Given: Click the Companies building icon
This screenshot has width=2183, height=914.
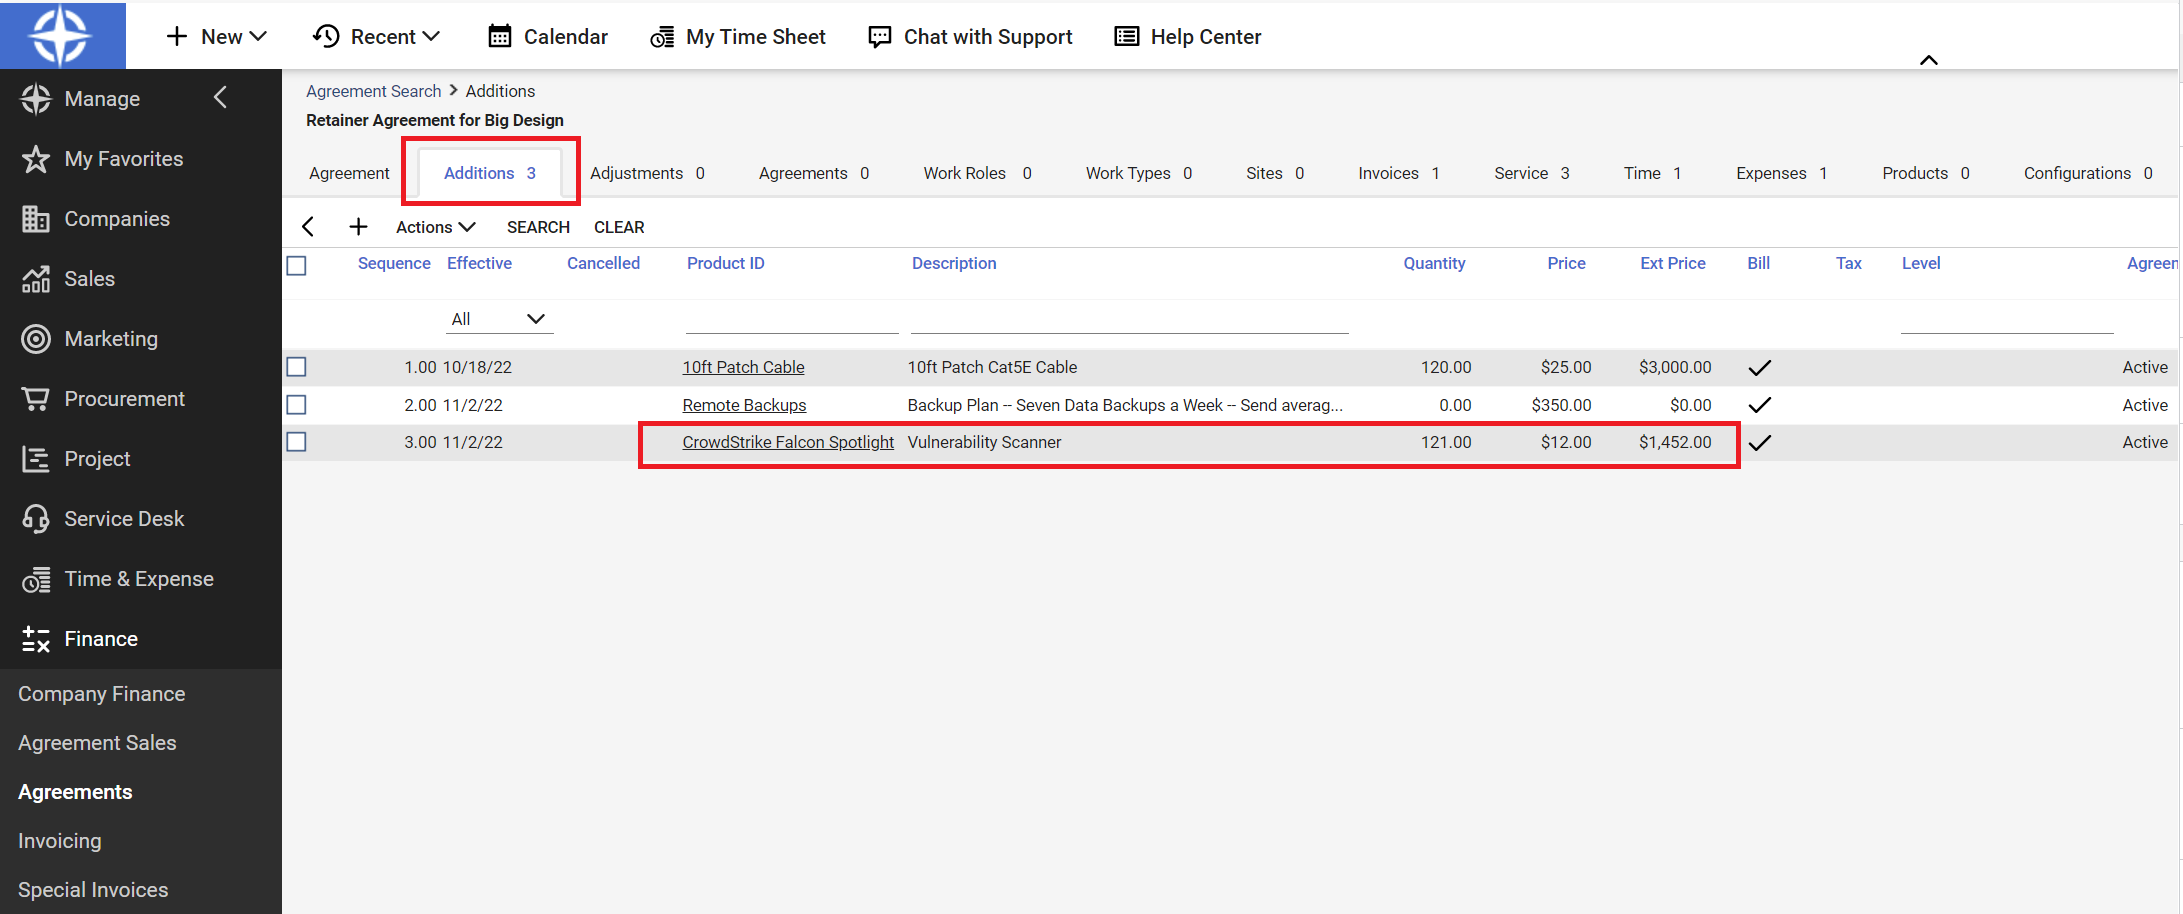Looking at the screenshot, I should 36,219.
